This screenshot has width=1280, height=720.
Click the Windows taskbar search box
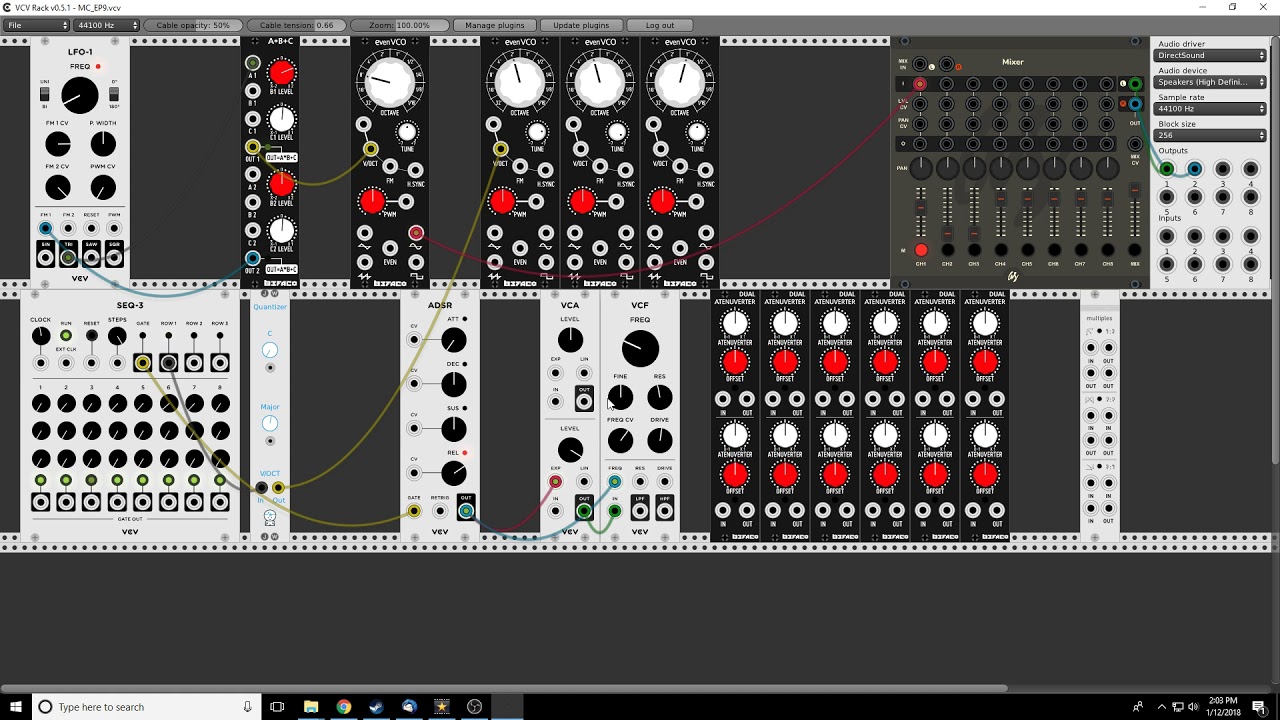[x=146, y=707]
